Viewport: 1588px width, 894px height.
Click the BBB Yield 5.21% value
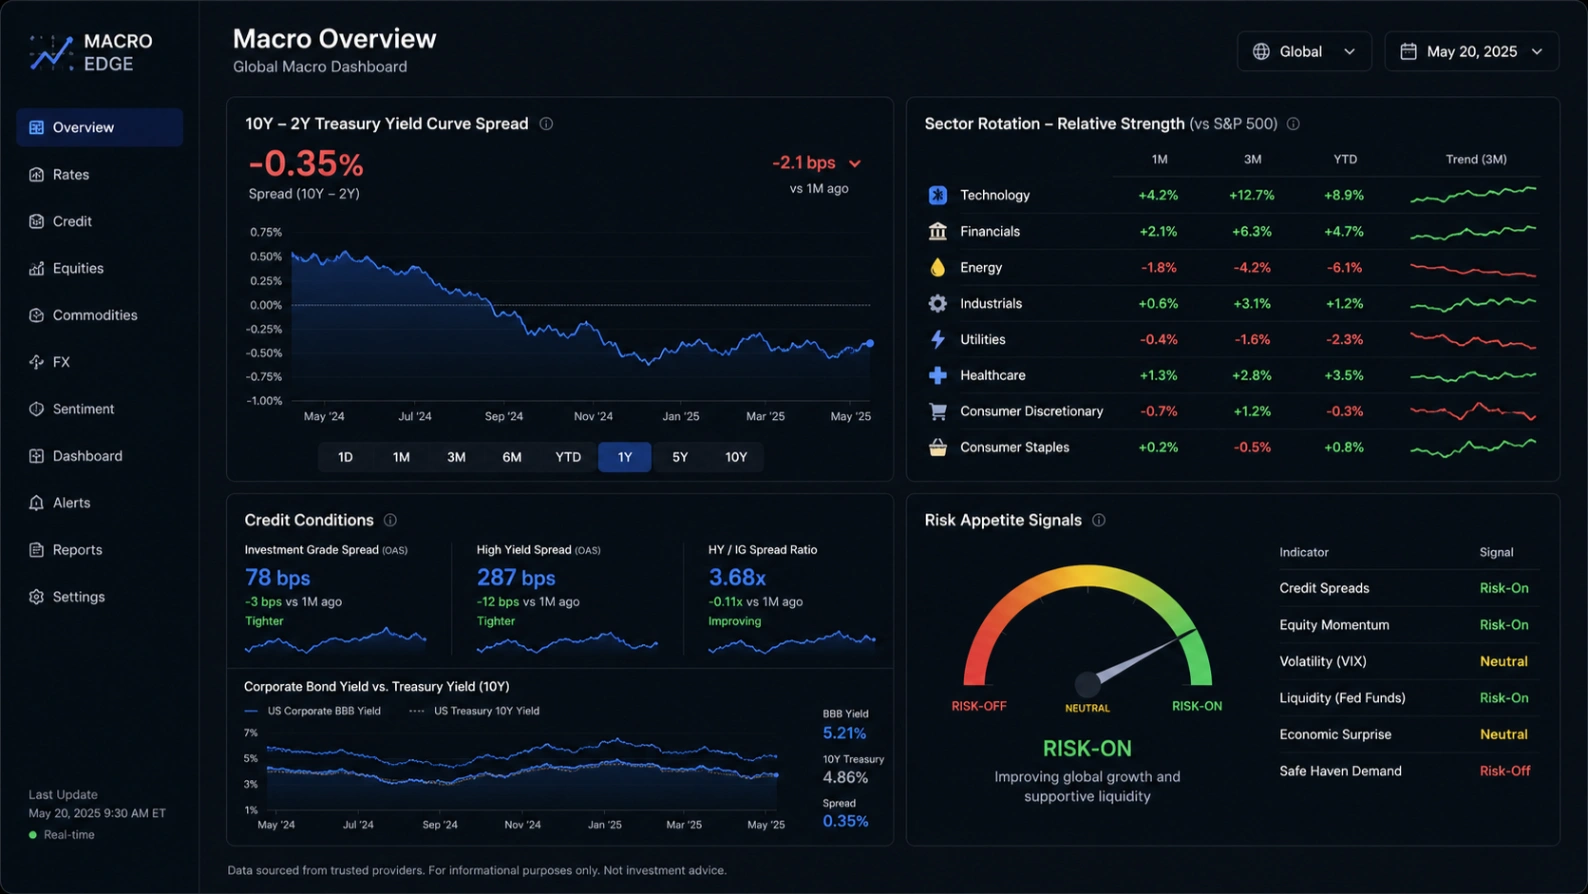pyautogui.click(x=844, y=734)
